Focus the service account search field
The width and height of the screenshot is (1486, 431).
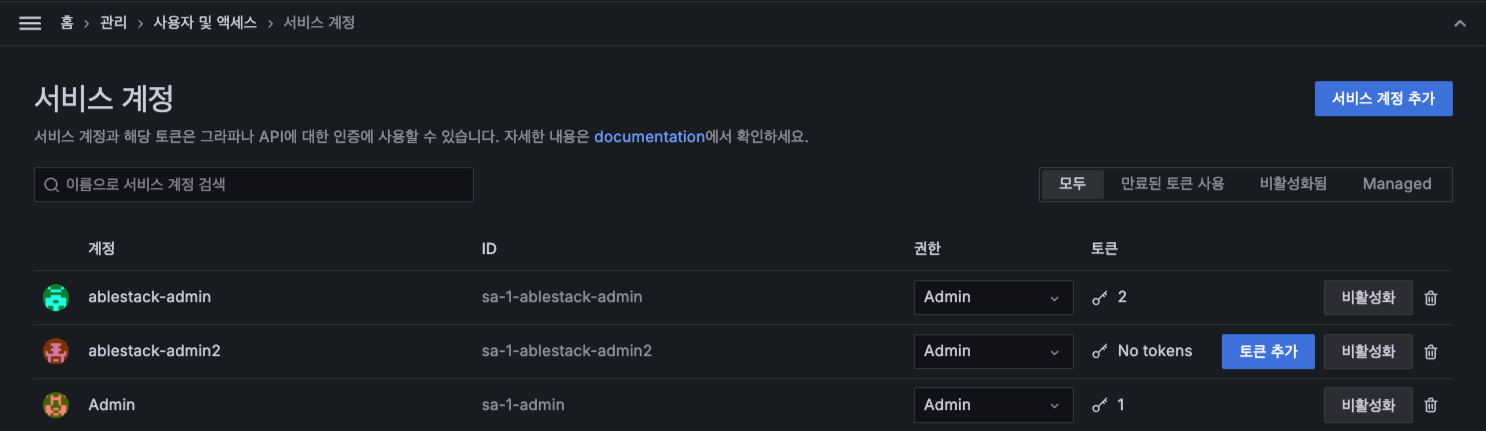pos(254,185)
